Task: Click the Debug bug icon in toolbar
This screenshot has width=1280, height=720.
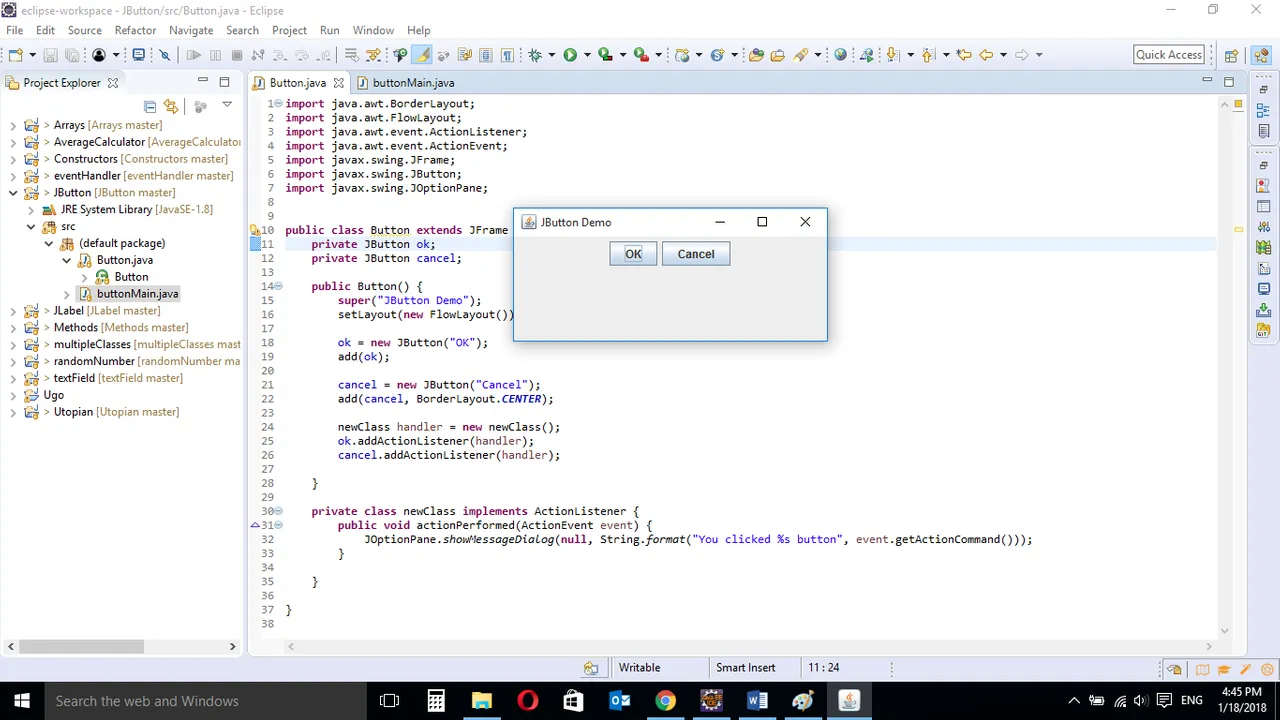Action: (535, 55)
